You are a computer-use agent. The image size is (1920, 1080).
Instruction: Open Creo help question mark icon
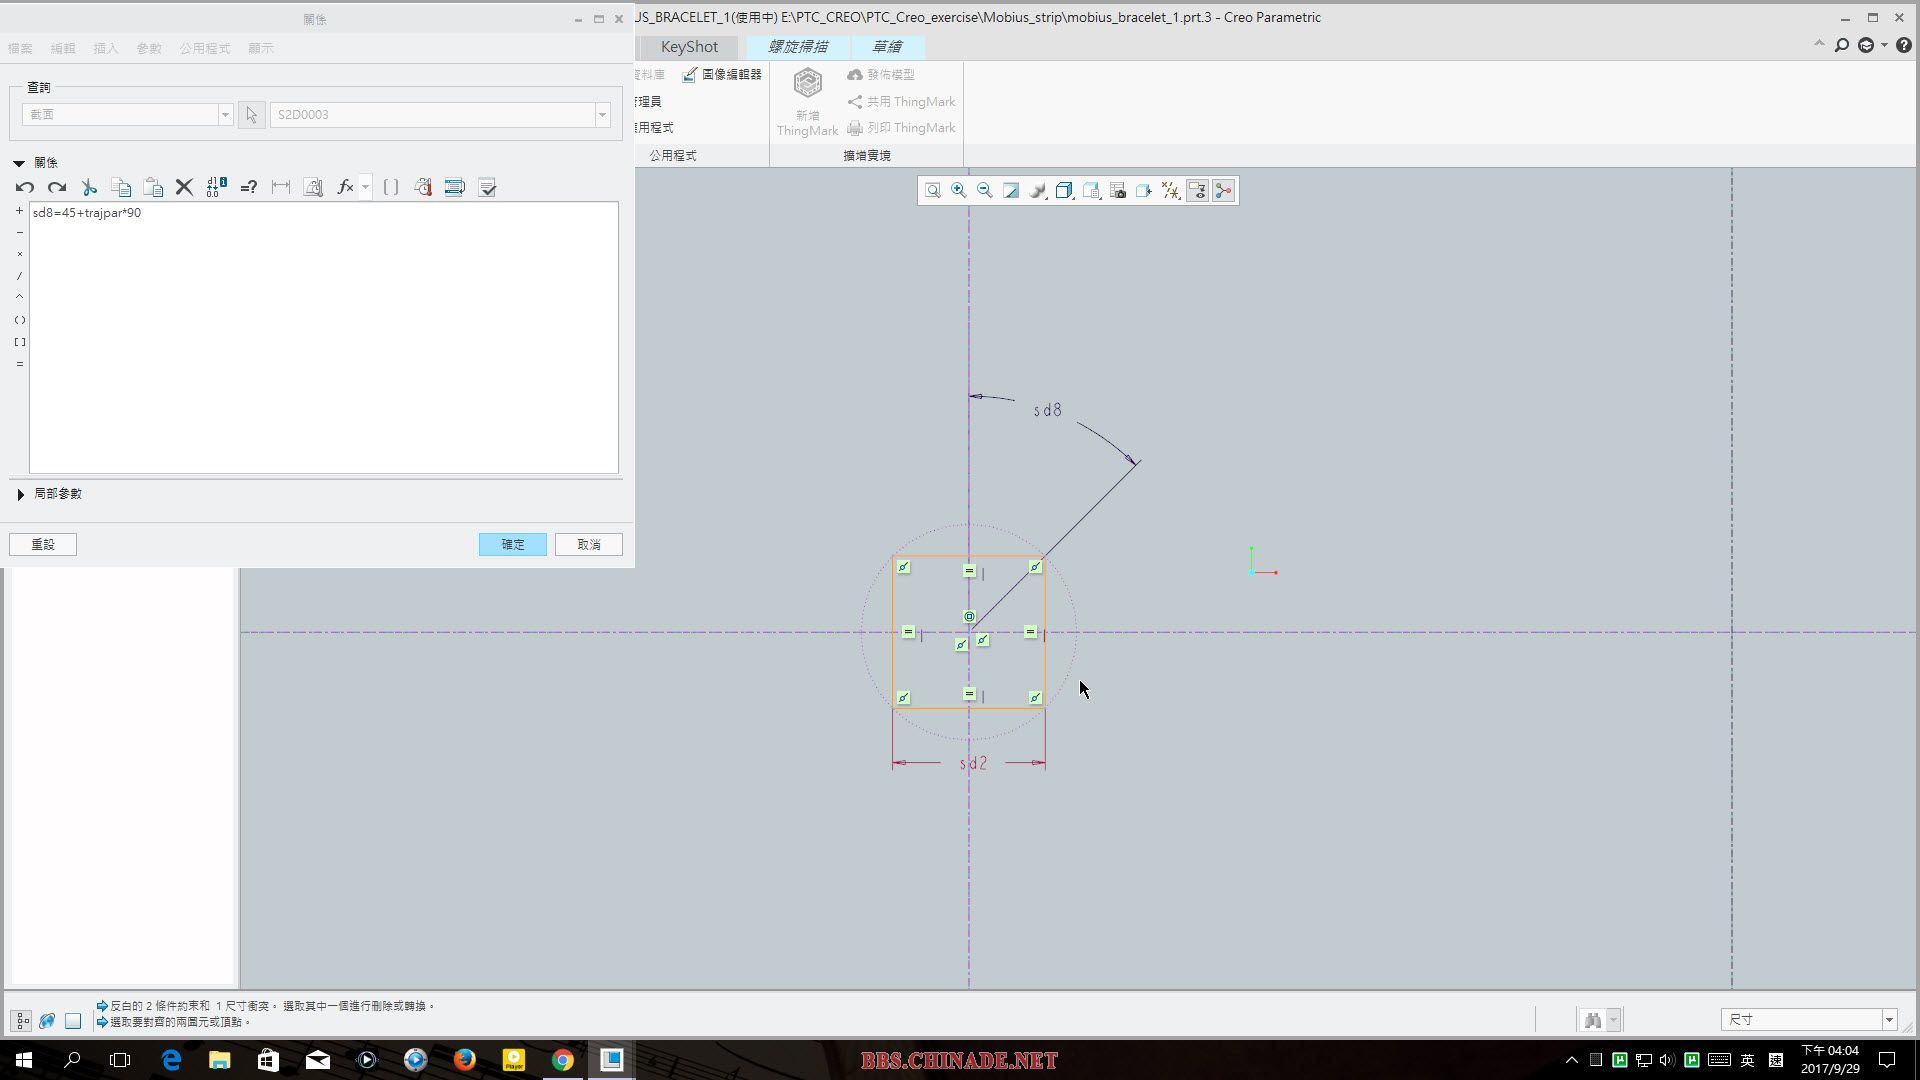pos(1904,46)
